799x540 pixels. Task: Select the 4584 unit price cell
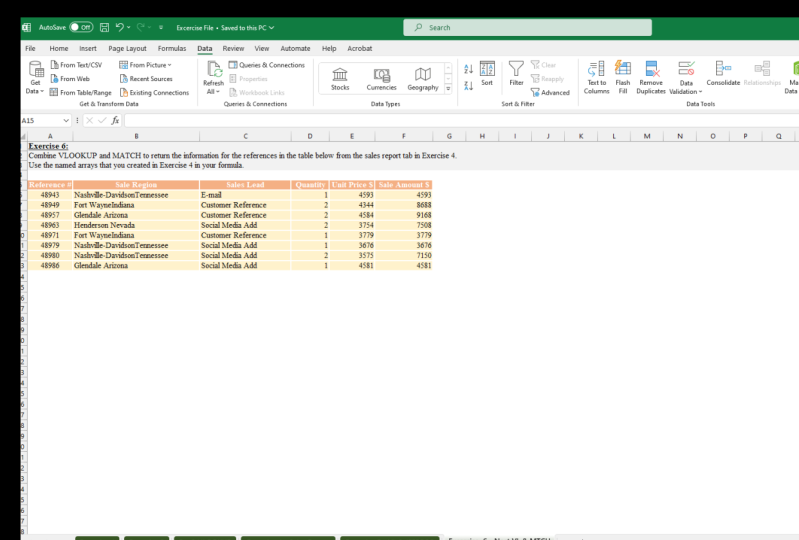click(352, 215)
